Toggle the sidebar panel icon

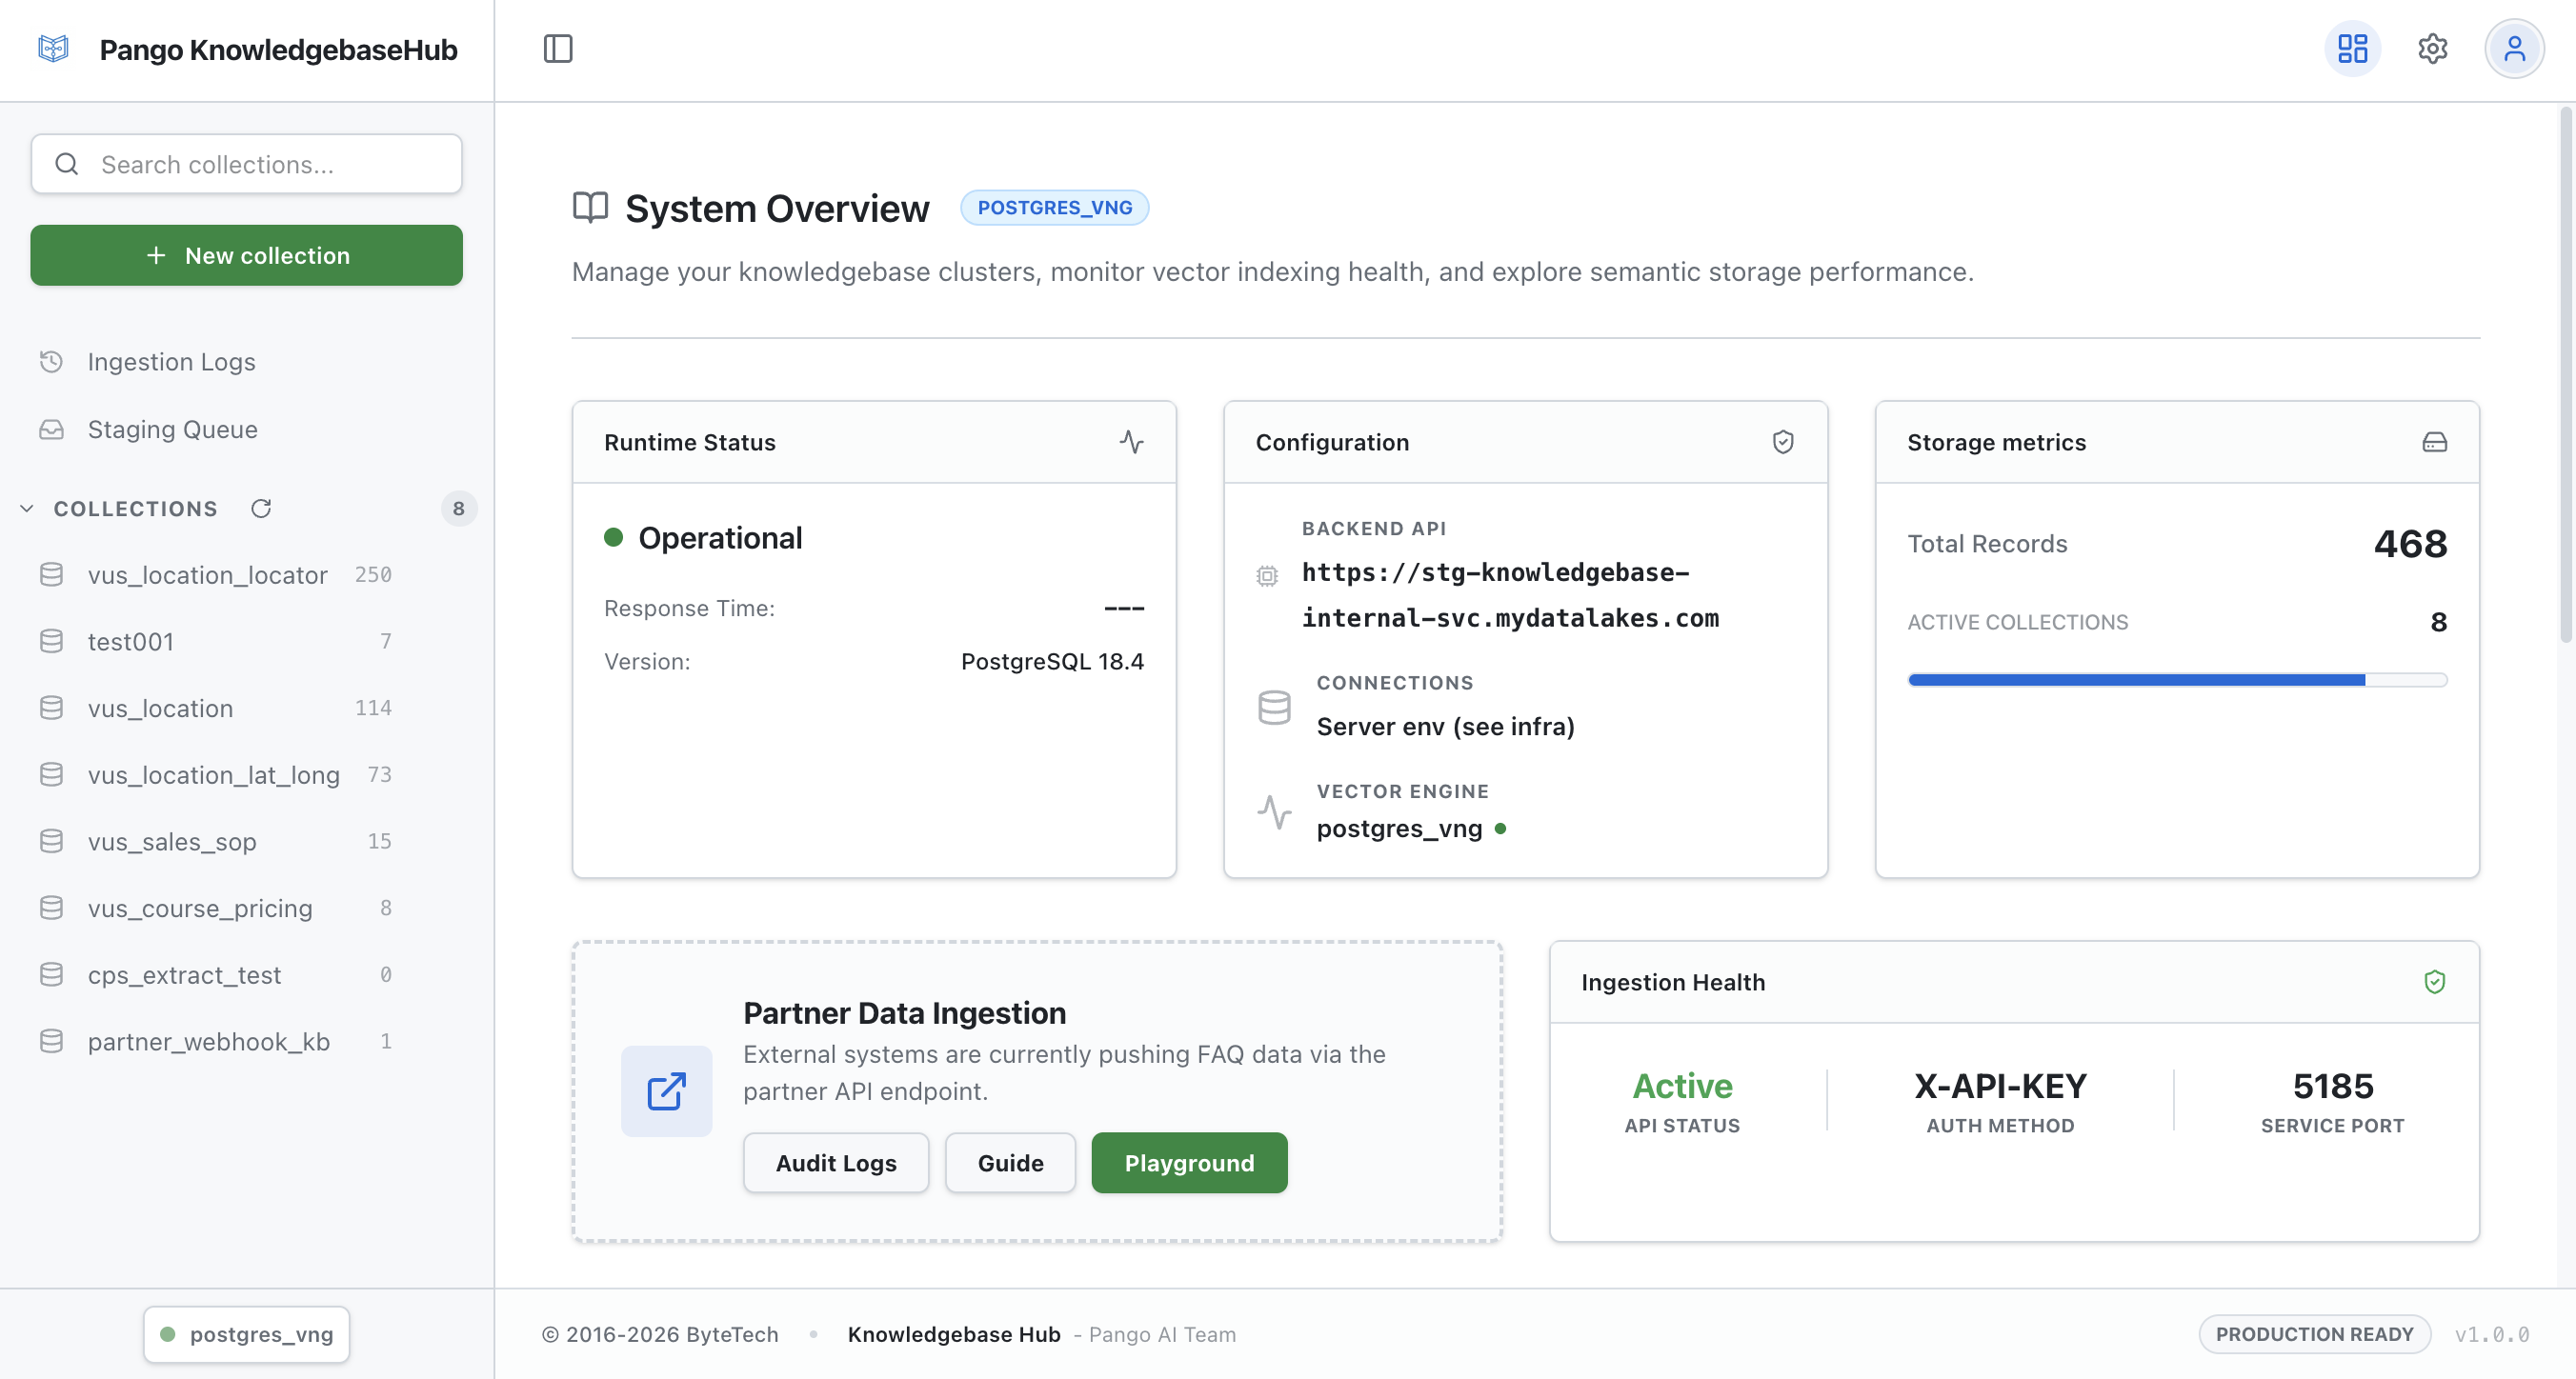coord(558,48)
